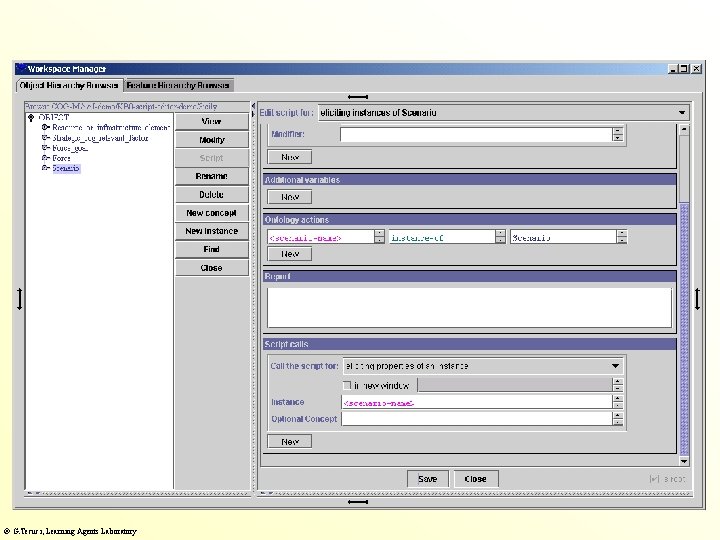The width and height of the screenshot is (720, 540).
Task: Select Strategic_cog_relevant_factor in the tree
Action: (x=100, y=138)
